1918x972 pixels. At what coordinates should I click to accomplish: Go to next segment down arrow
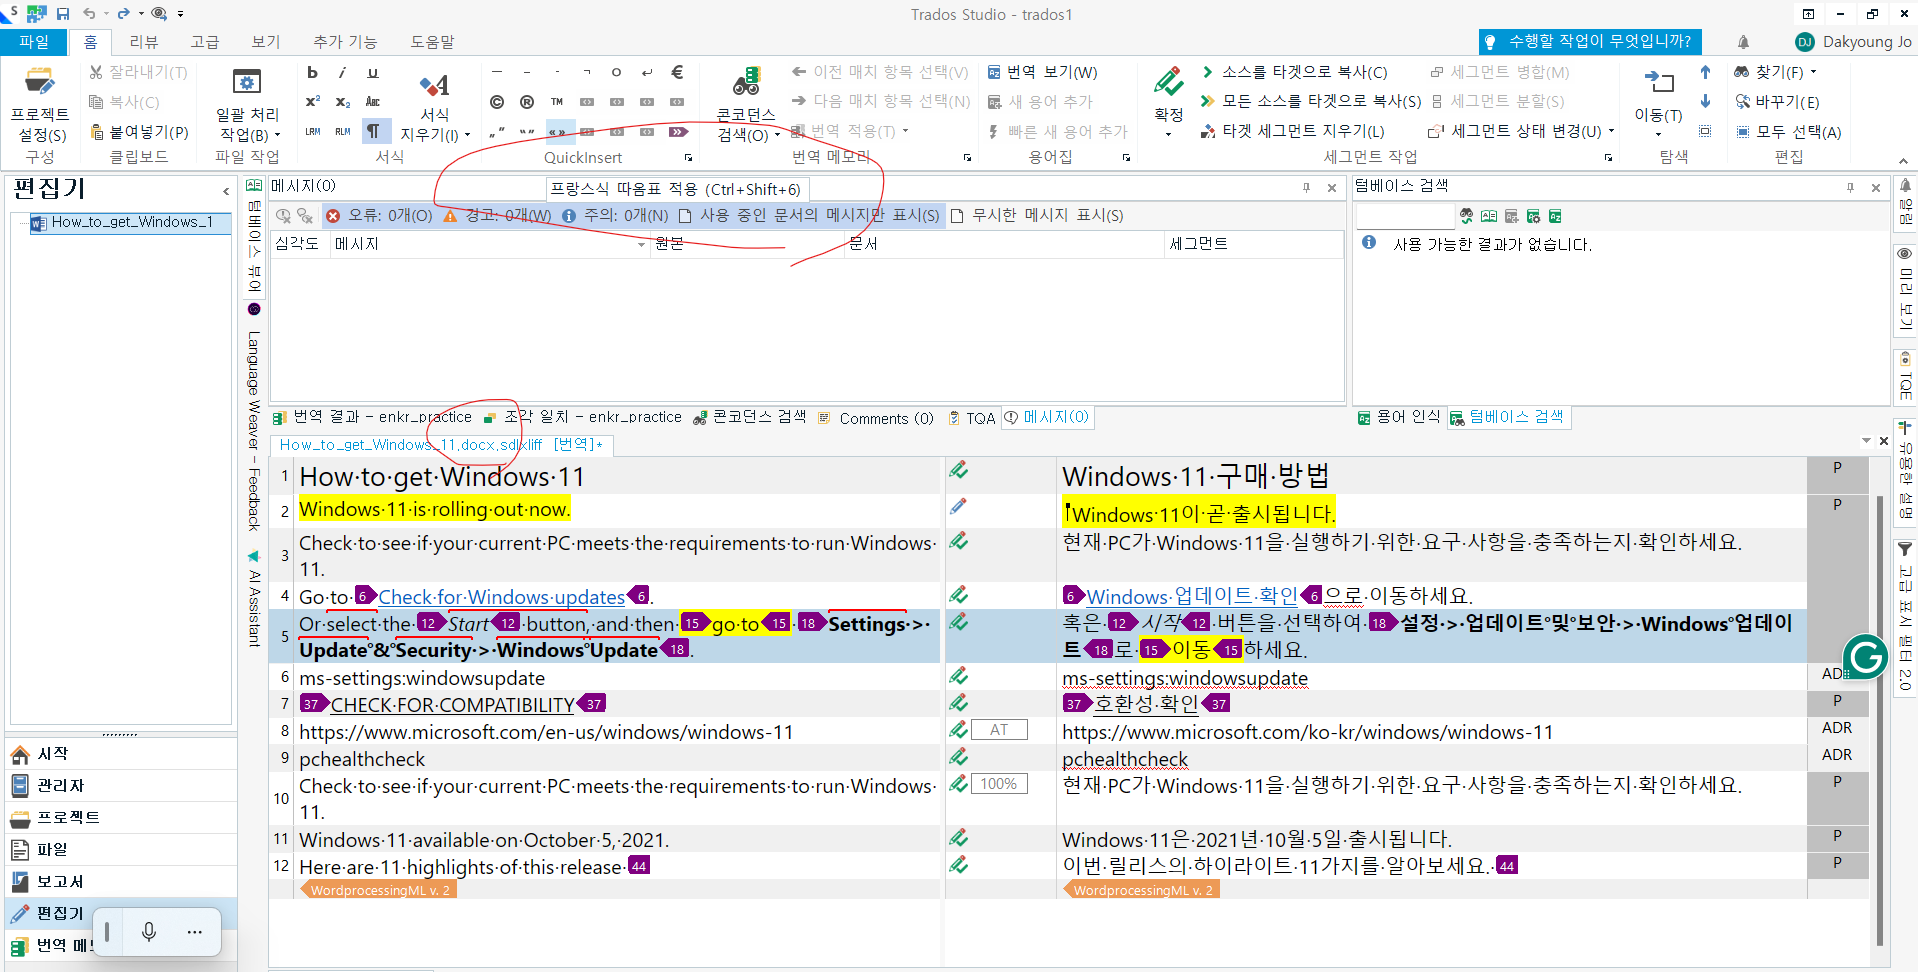(1705, 101)
